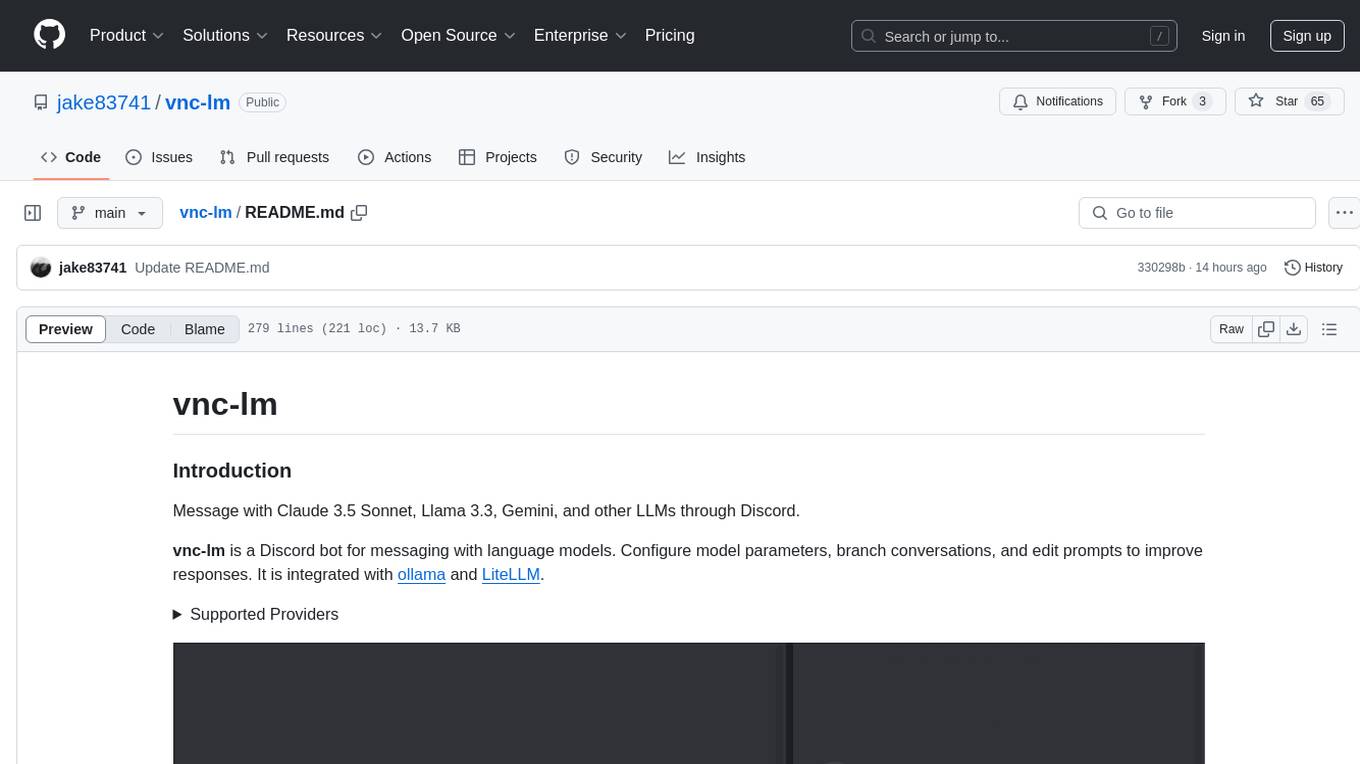Viewport: 1360px width, 764px height.
Task: Open the Pricing page
Action: [670, 35]
